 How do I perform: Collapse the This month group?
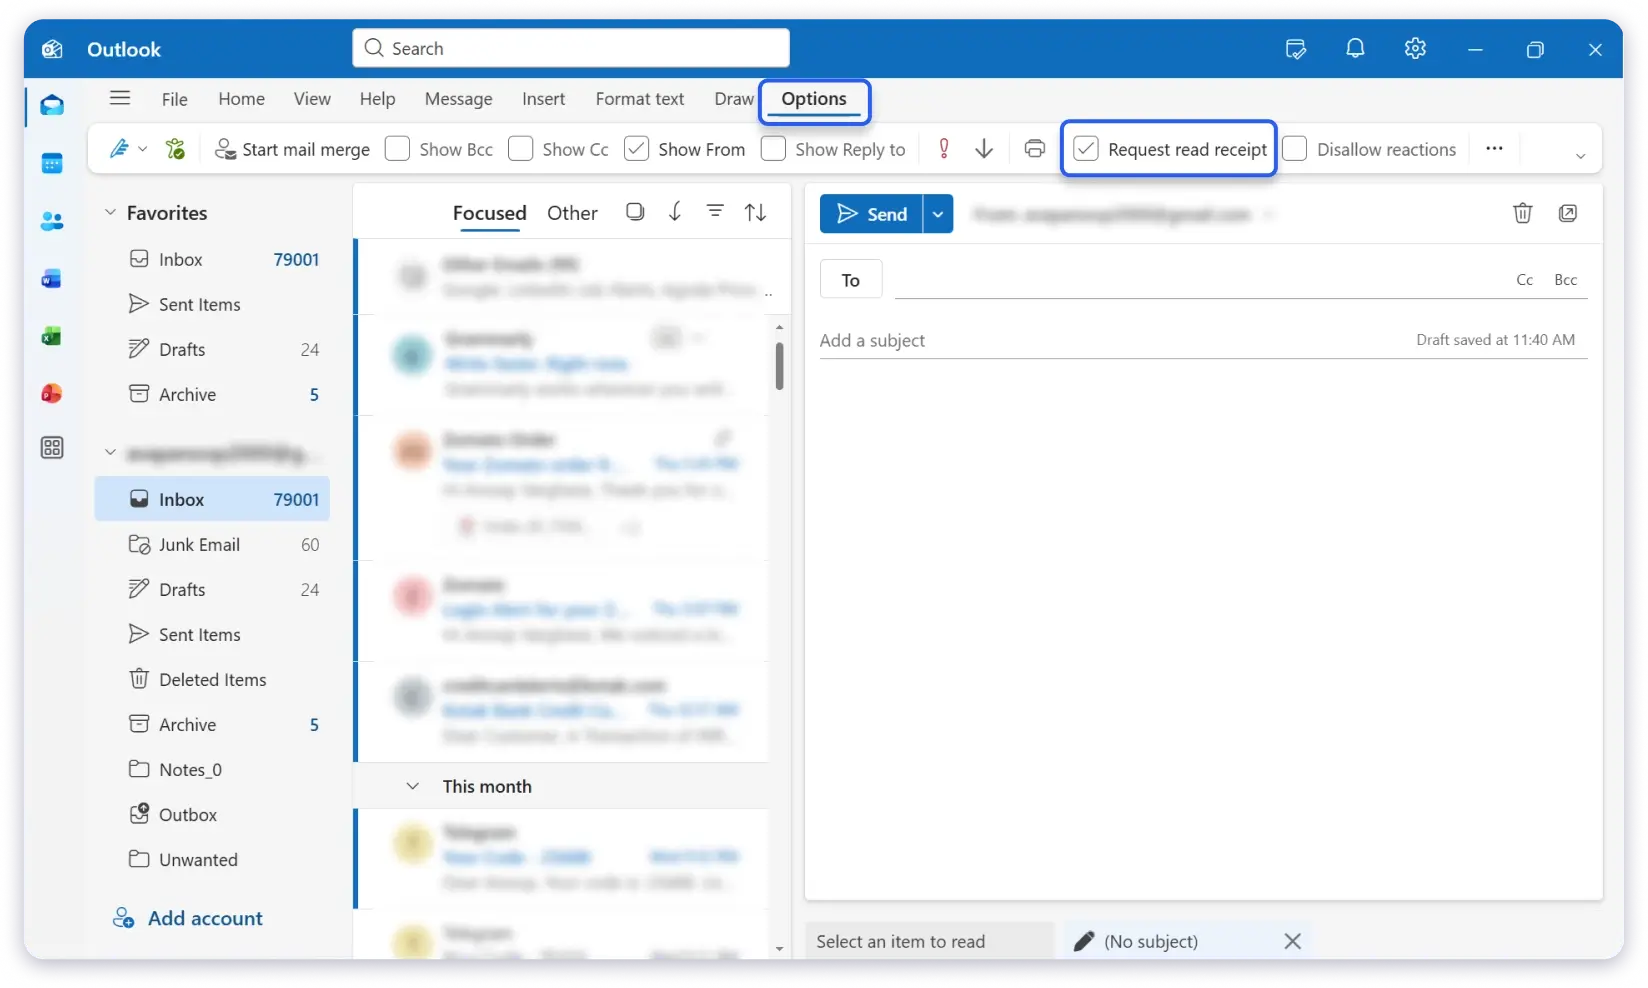pyautogui.click(x=412, y=786)
